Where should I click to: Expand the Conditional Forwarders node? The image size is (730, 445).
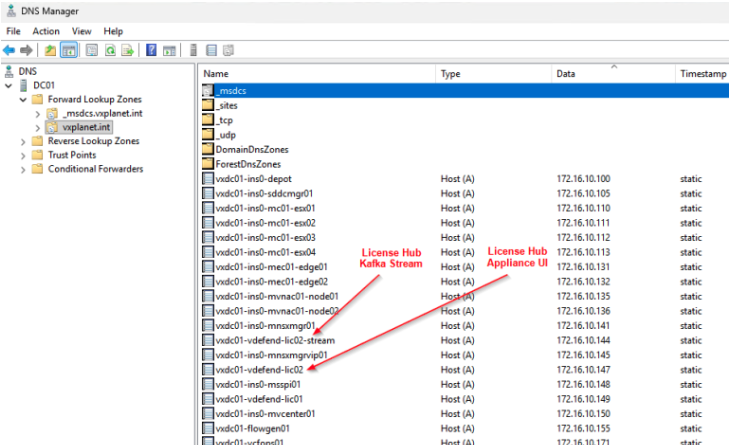pos(23,169)
